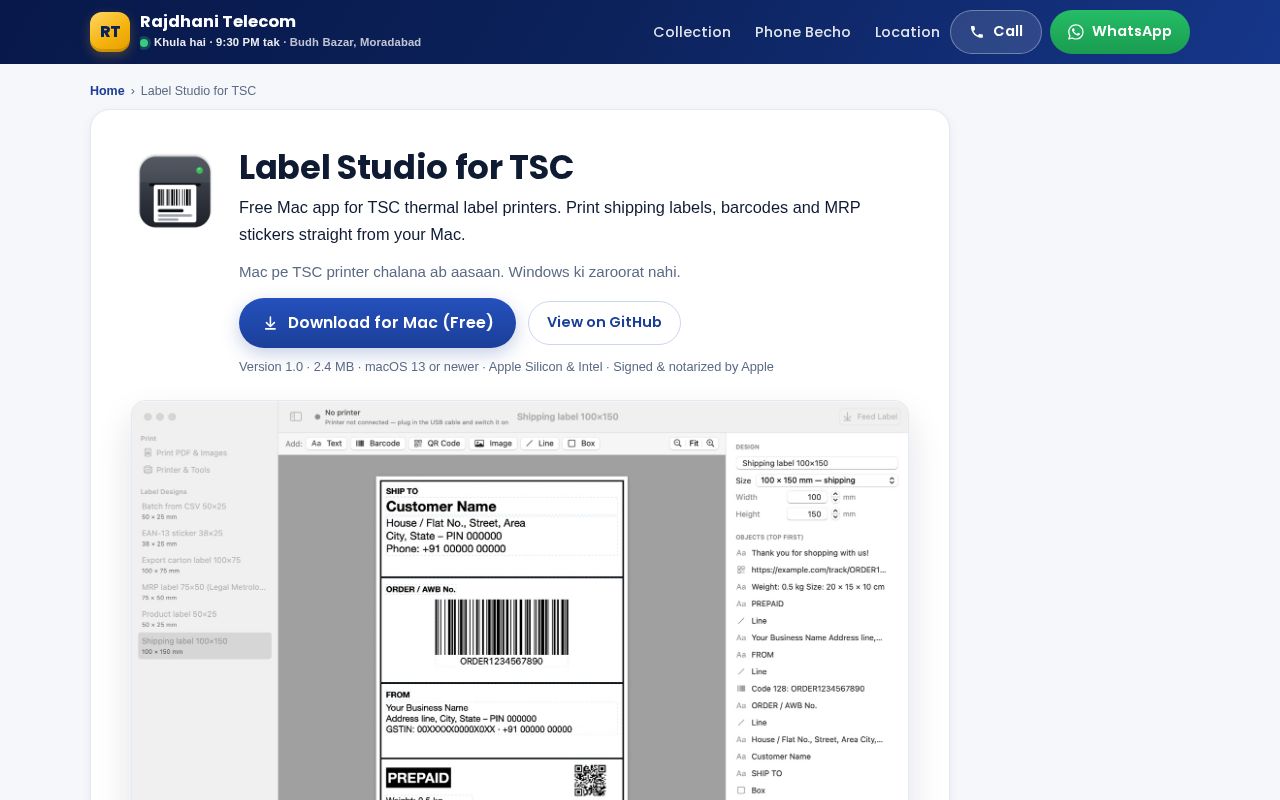
Task: Select the Add Barcode tool
Action: coord(377,443)
